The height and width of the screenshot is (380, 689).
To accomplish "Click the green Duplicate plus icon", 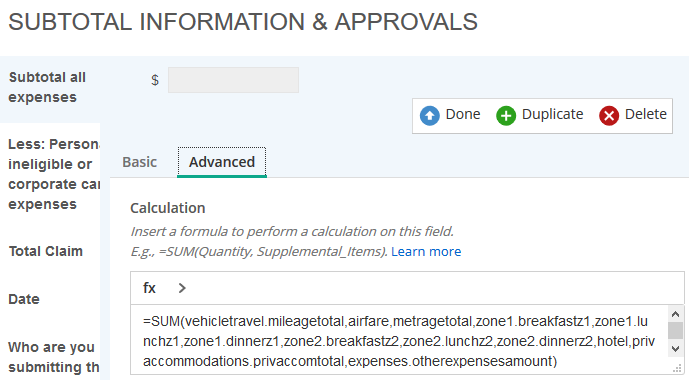I will (506, 116).
